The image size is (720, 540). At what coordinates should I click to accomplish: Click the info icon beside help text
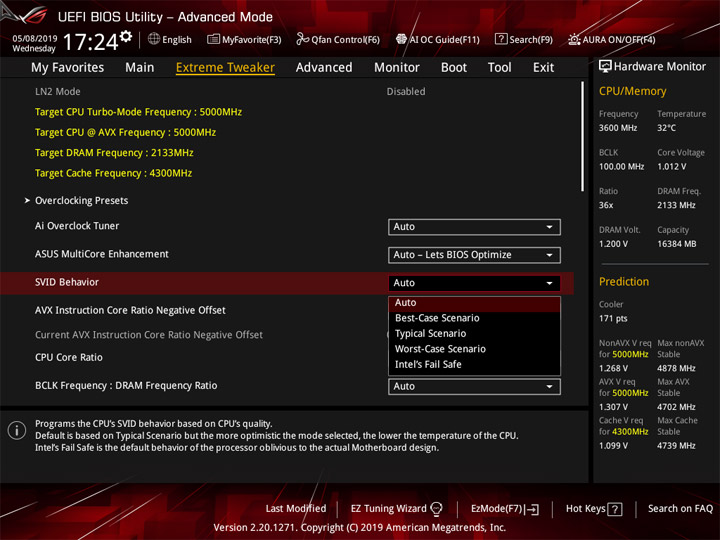pos(17,430)
